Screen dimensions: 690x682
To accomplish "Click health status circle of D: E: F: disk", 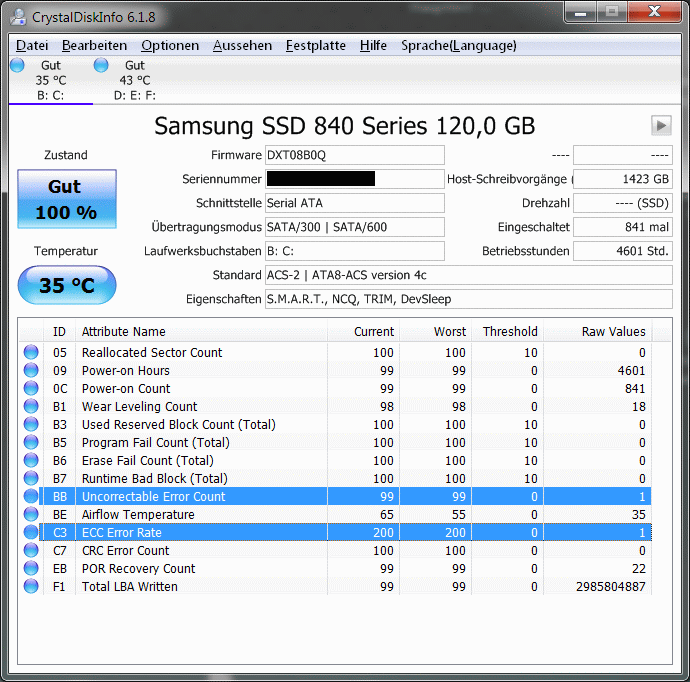I will click(101, 65).
